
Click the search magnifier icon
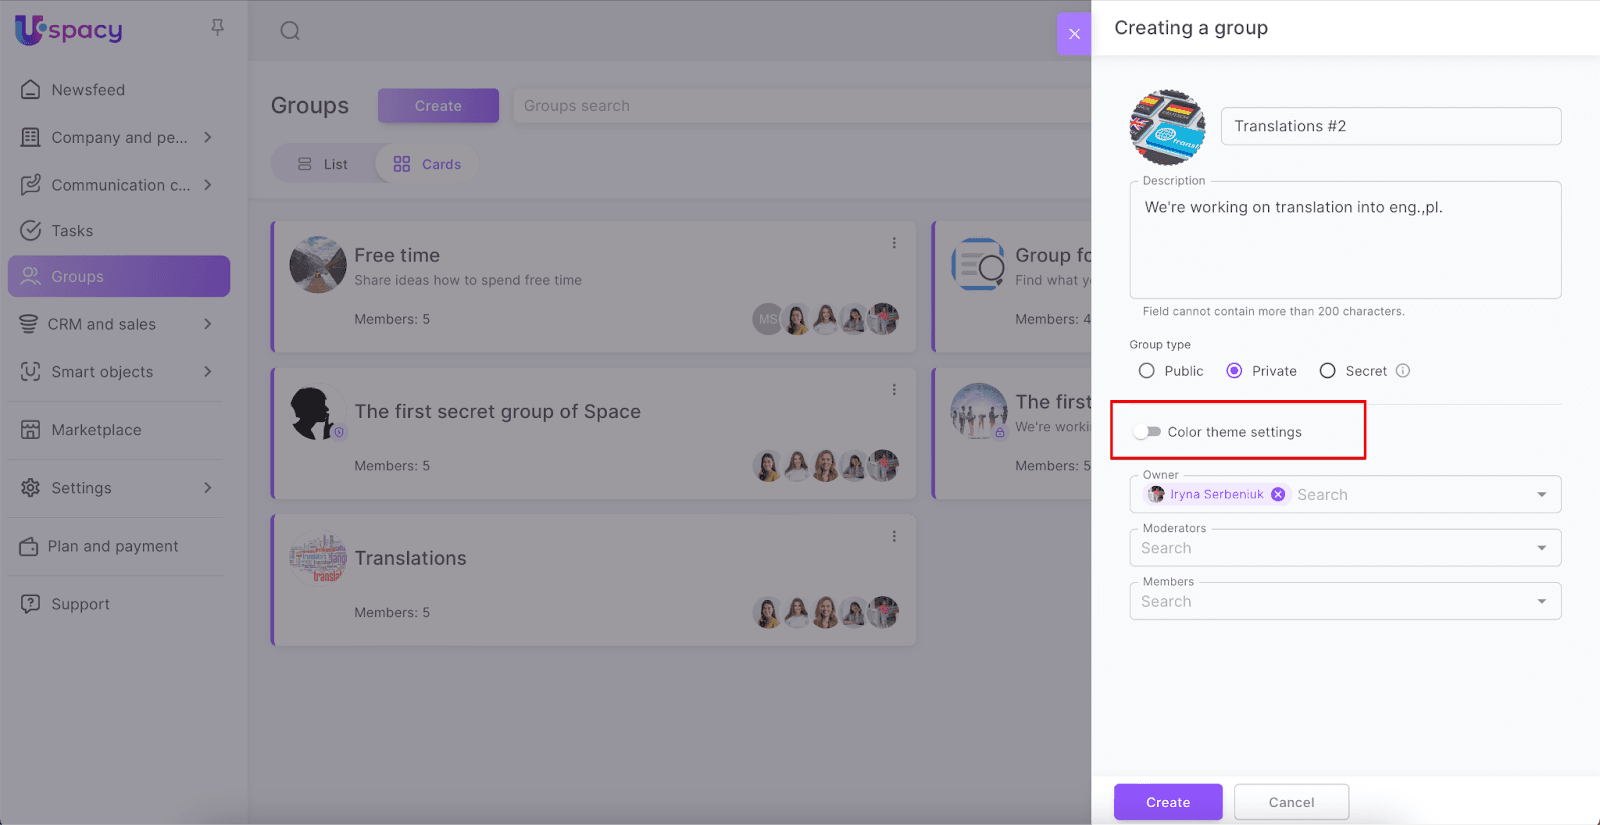290,31
